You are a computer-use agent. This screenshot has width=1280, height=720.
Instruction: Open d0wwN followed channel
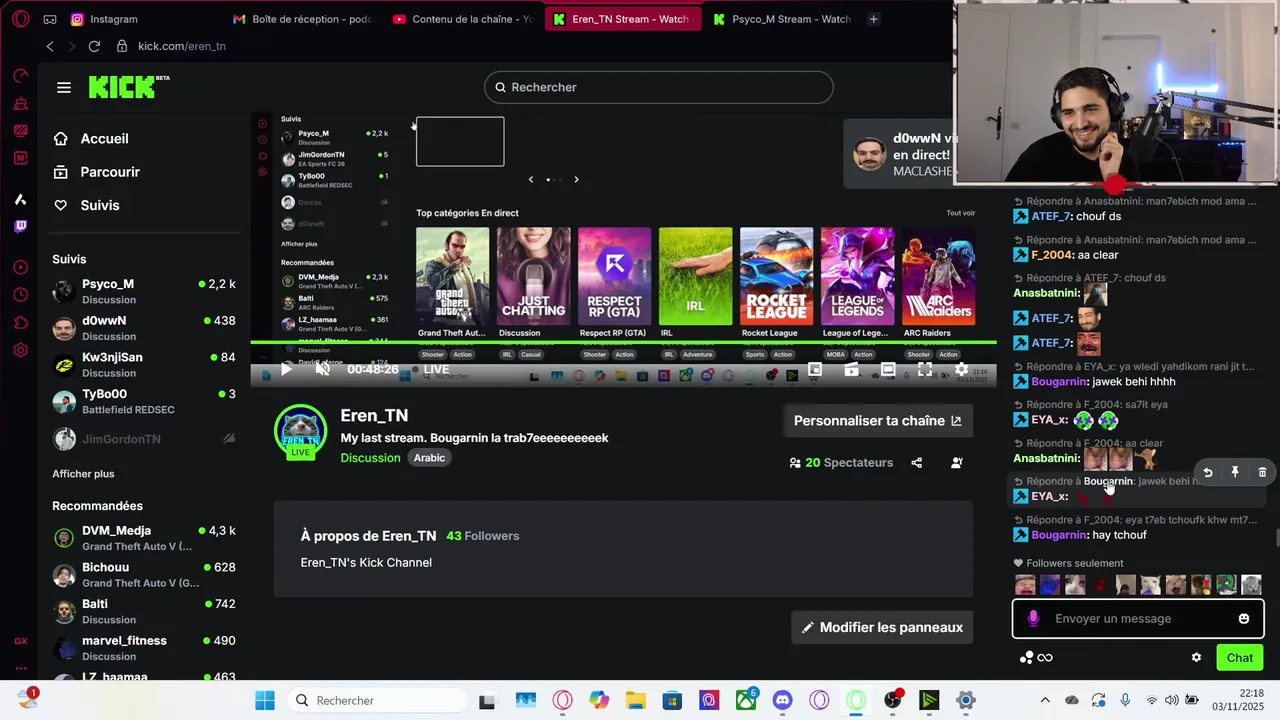[x=144, y=328]
